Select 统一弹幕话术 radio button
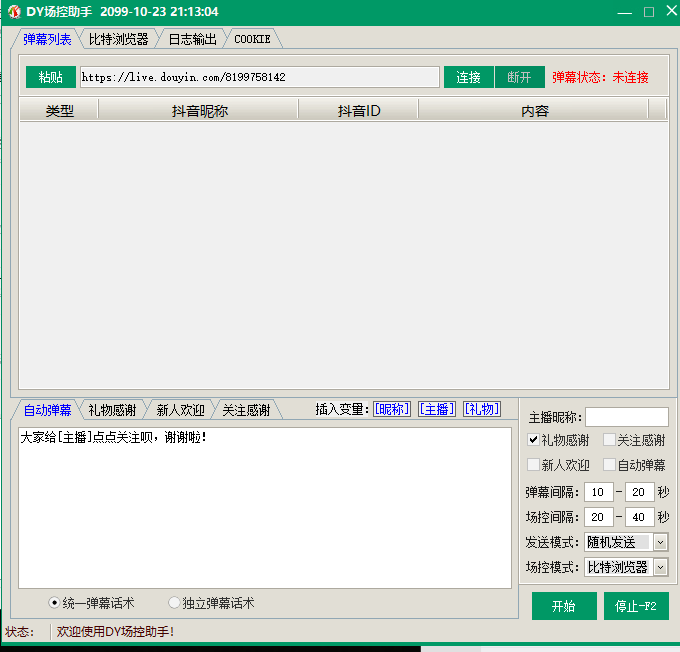 coord(92,603)
